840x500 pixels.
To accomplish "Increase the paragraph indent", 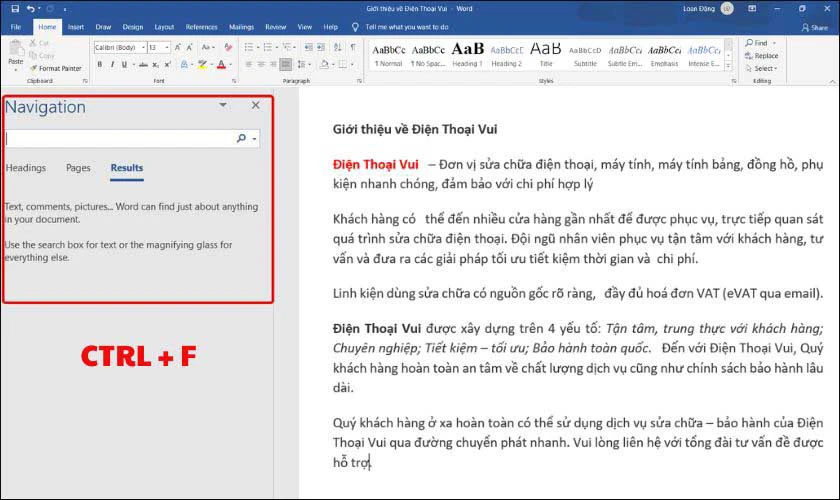I will pos(321,48).
